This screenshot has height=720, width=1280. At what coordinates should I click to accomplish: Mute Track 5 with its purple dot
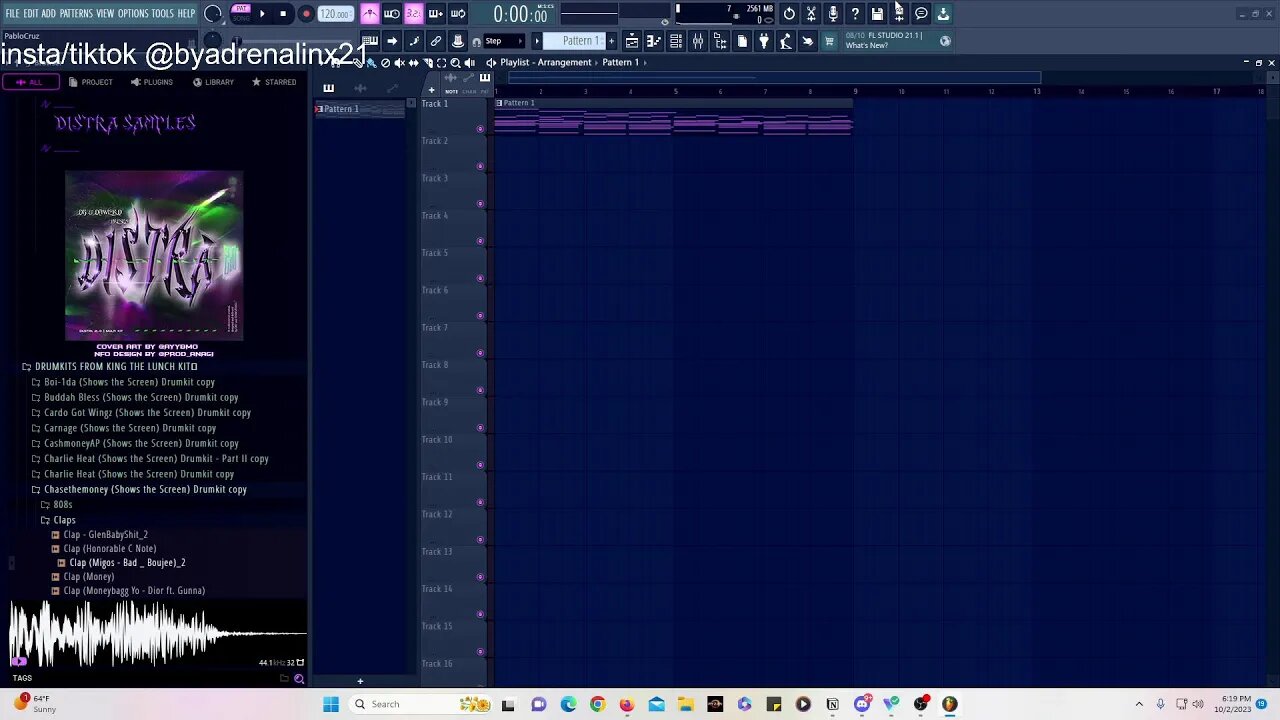coord(480,278)
